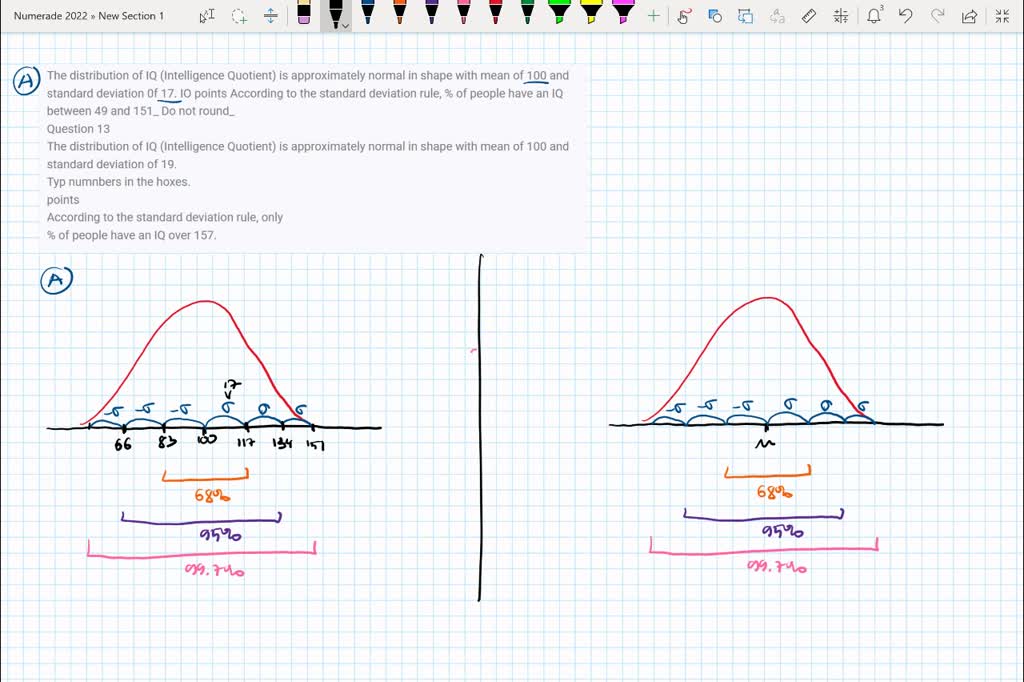Click the Redo icon
The height and width of the screenshot is (682, 1024).
click(x=936, y=16)
